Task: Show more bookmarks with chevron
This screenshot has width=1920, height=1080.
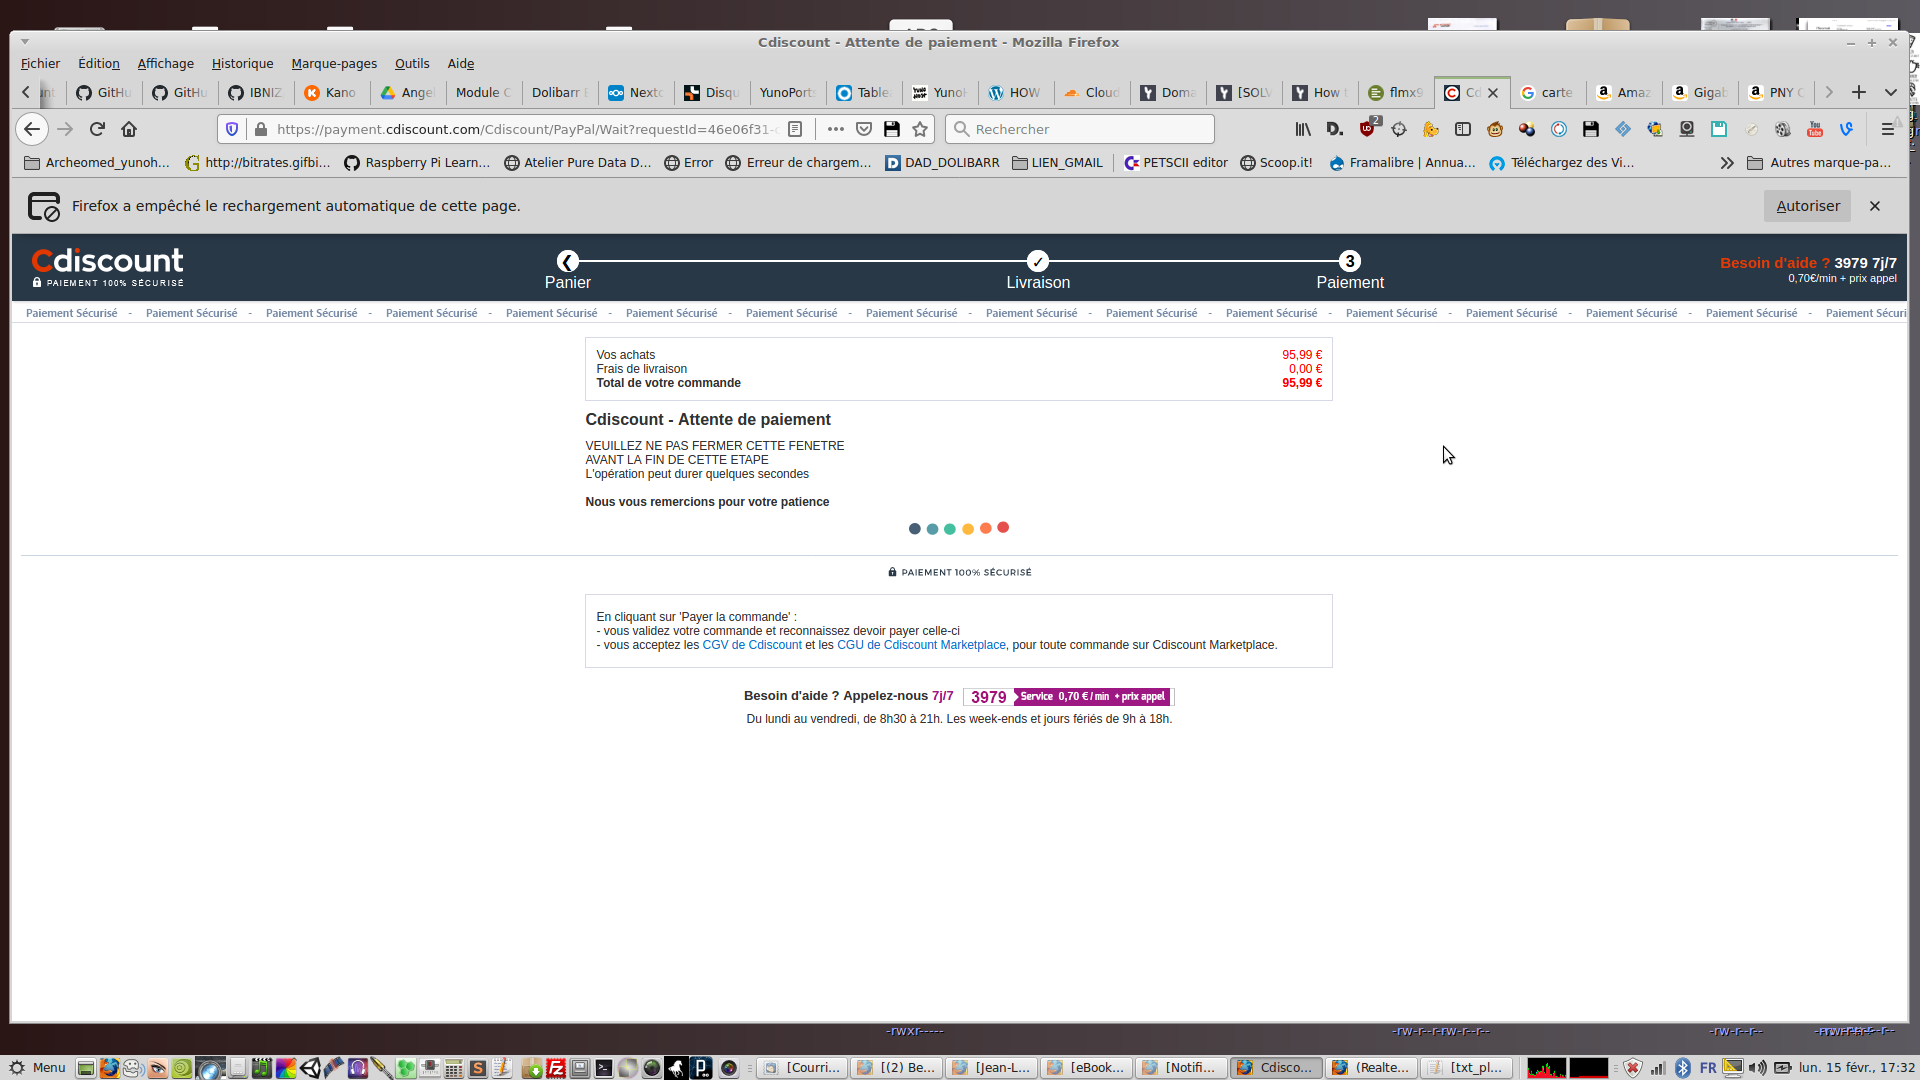Action: [x=1727, y=163]
